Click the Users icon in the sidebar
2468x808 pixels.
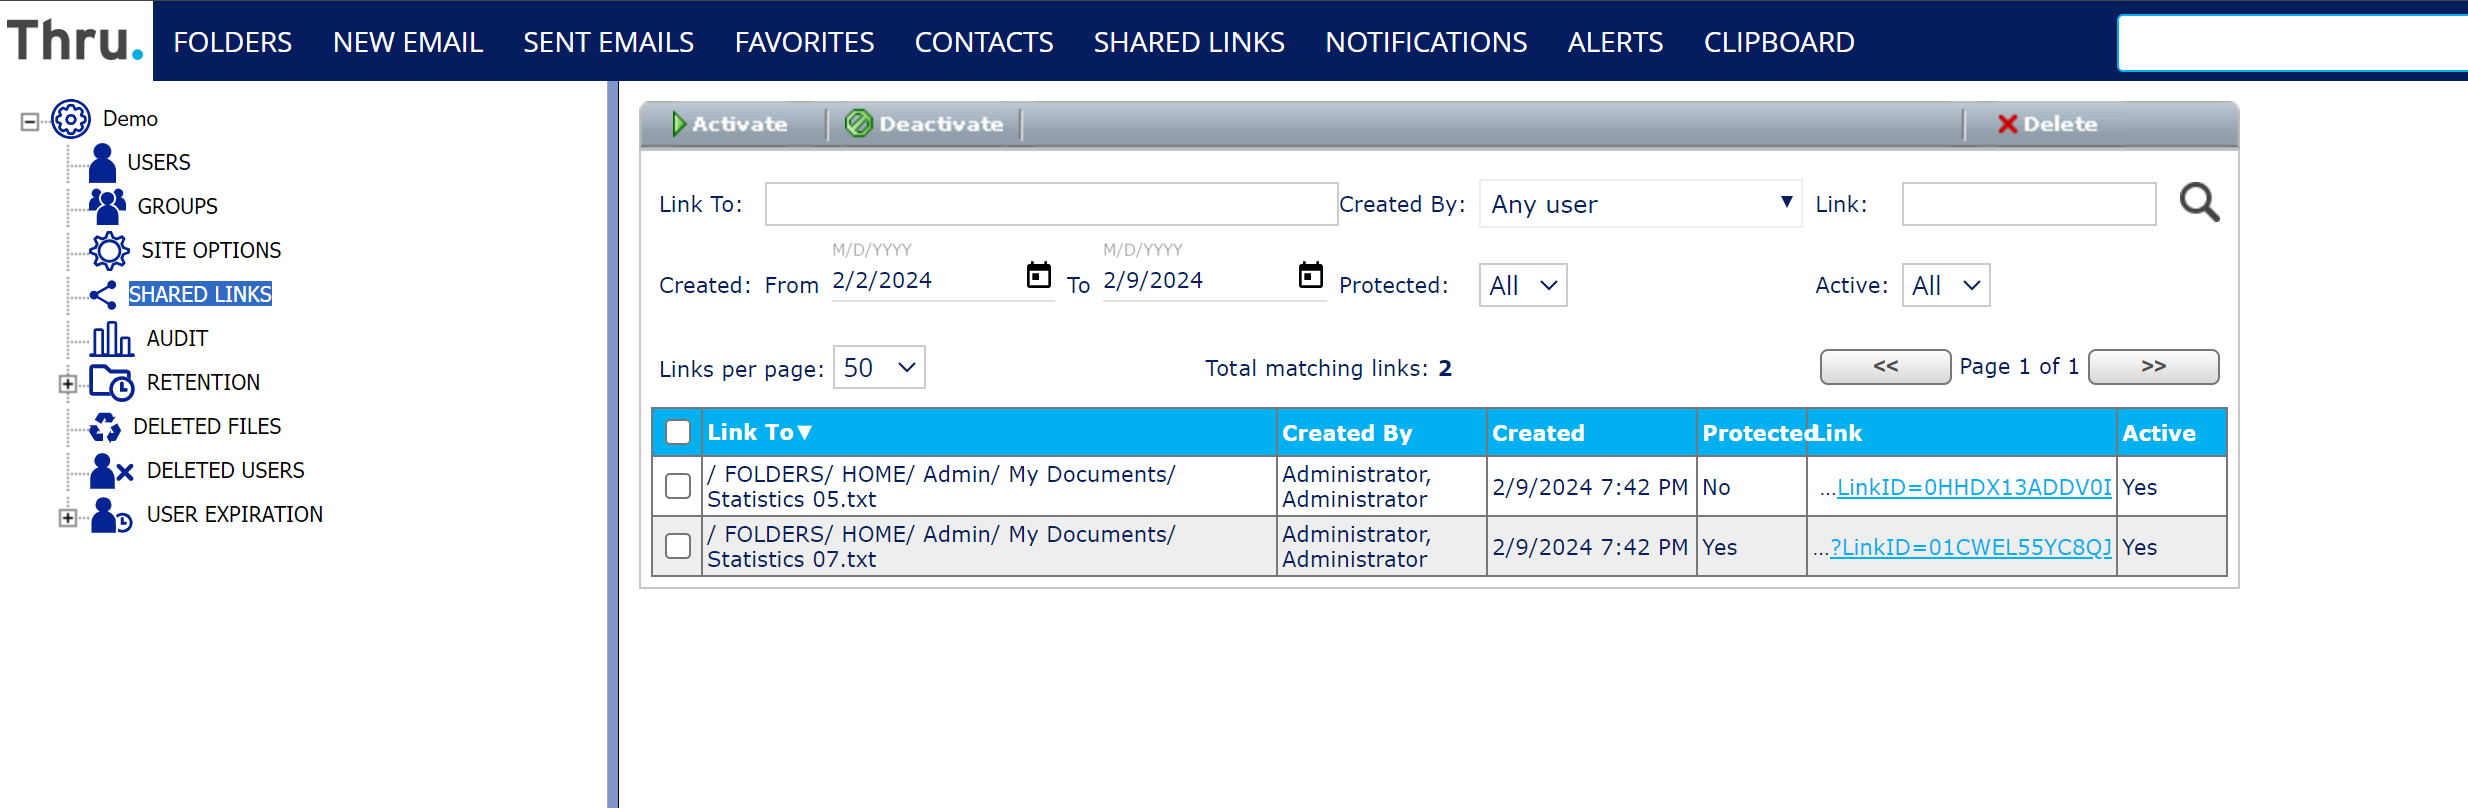102,162
